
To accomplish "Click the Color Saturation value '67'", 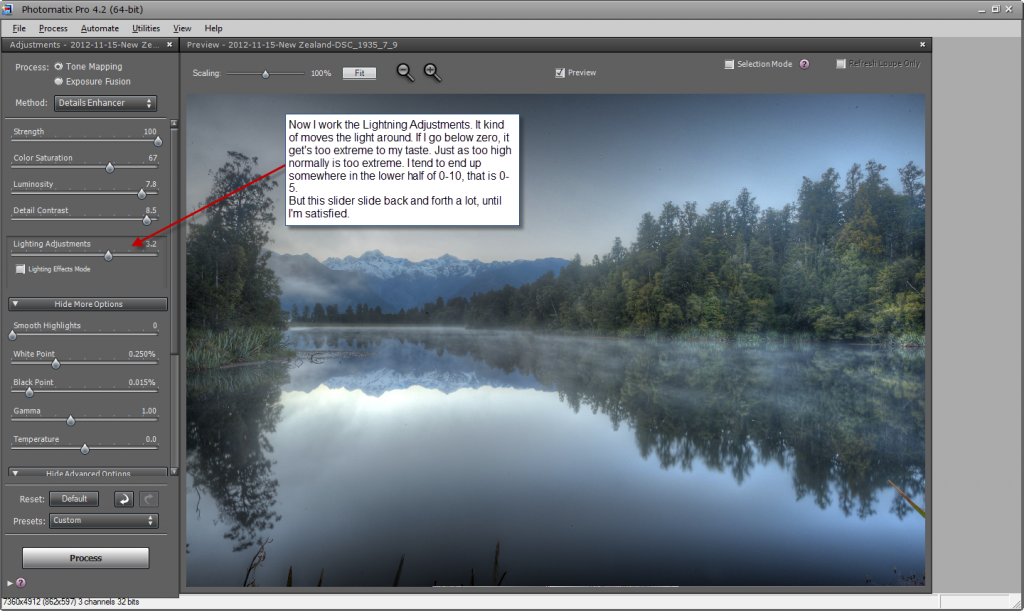I will 153,158.
